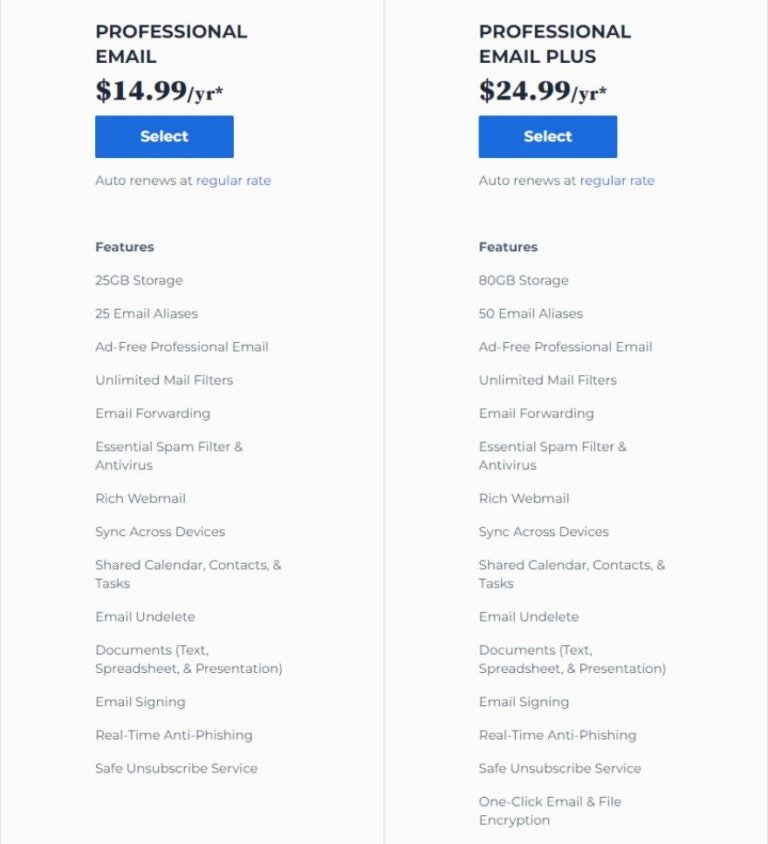This screenshot has width=768, height=844.
Task: Click Safe Unsubscribe Service under Professional Email Plus
Action: tap(558, 768)
